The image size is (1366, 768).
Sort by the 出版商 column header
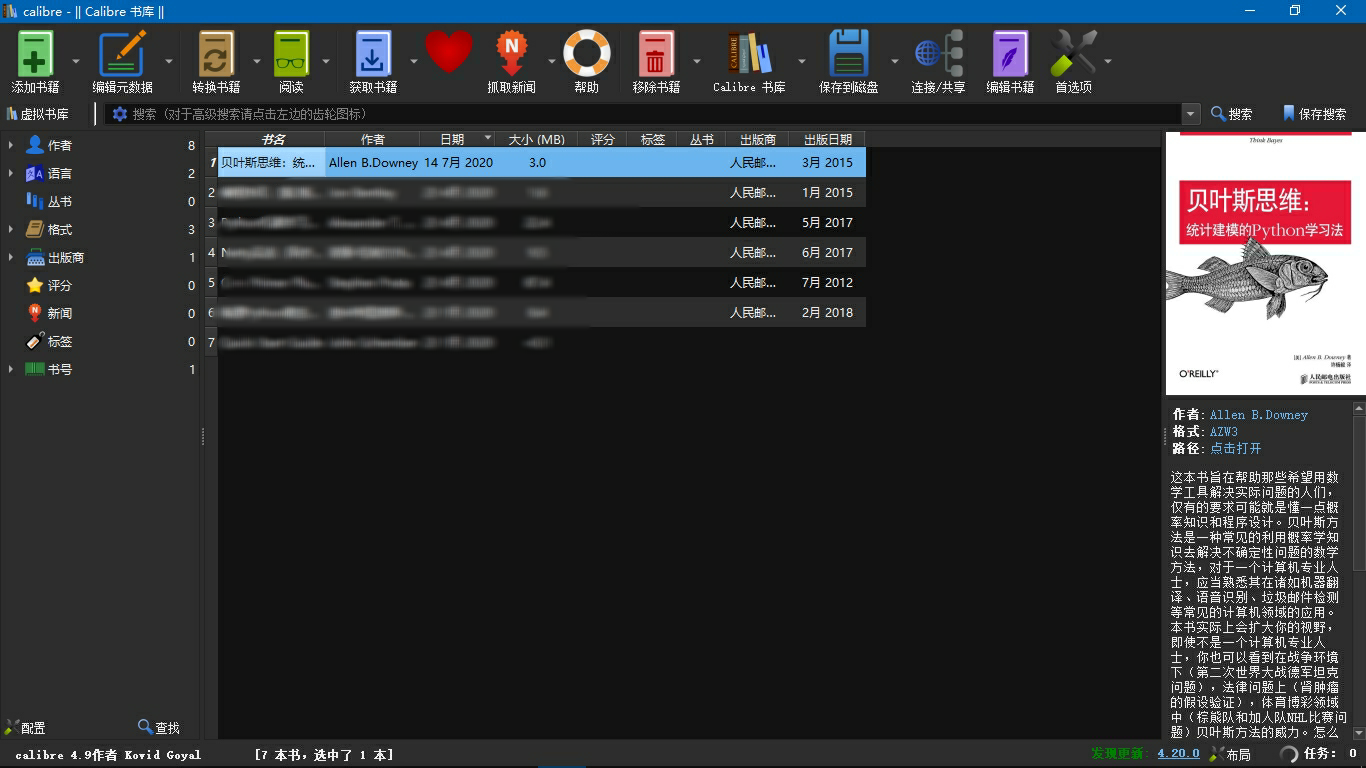pos(757,139)
